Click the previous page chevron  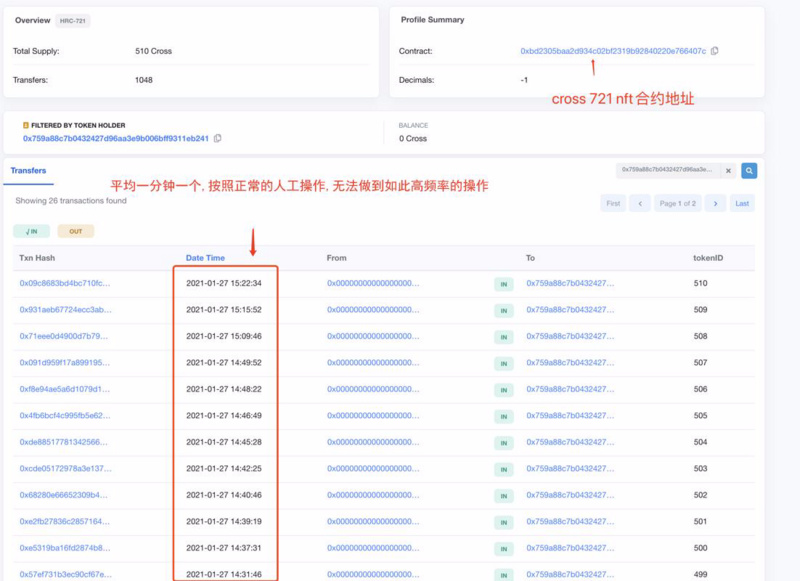click(x=640, y=202)
